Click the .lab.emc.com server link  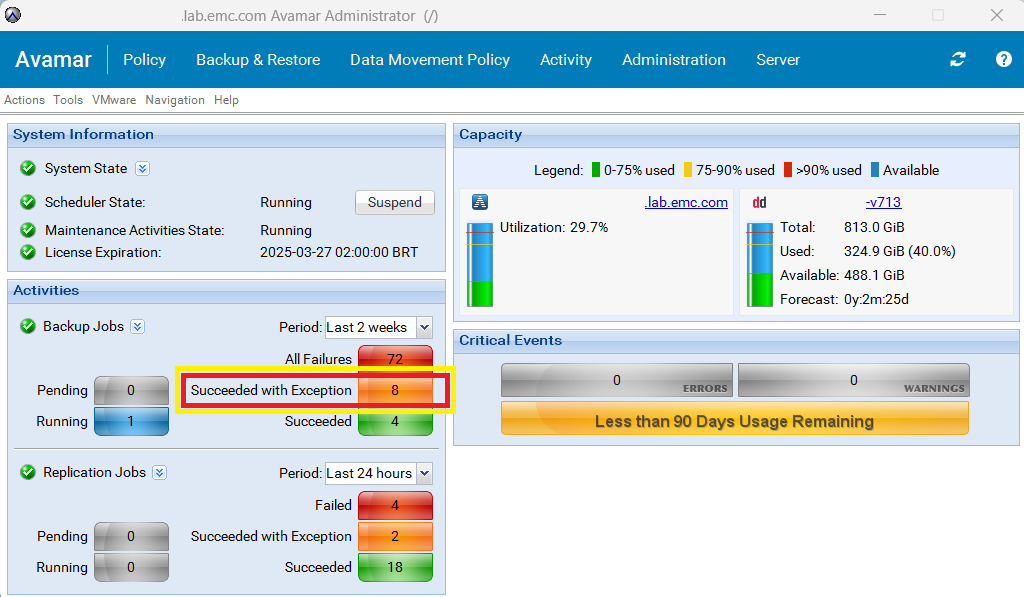point(686,202)
